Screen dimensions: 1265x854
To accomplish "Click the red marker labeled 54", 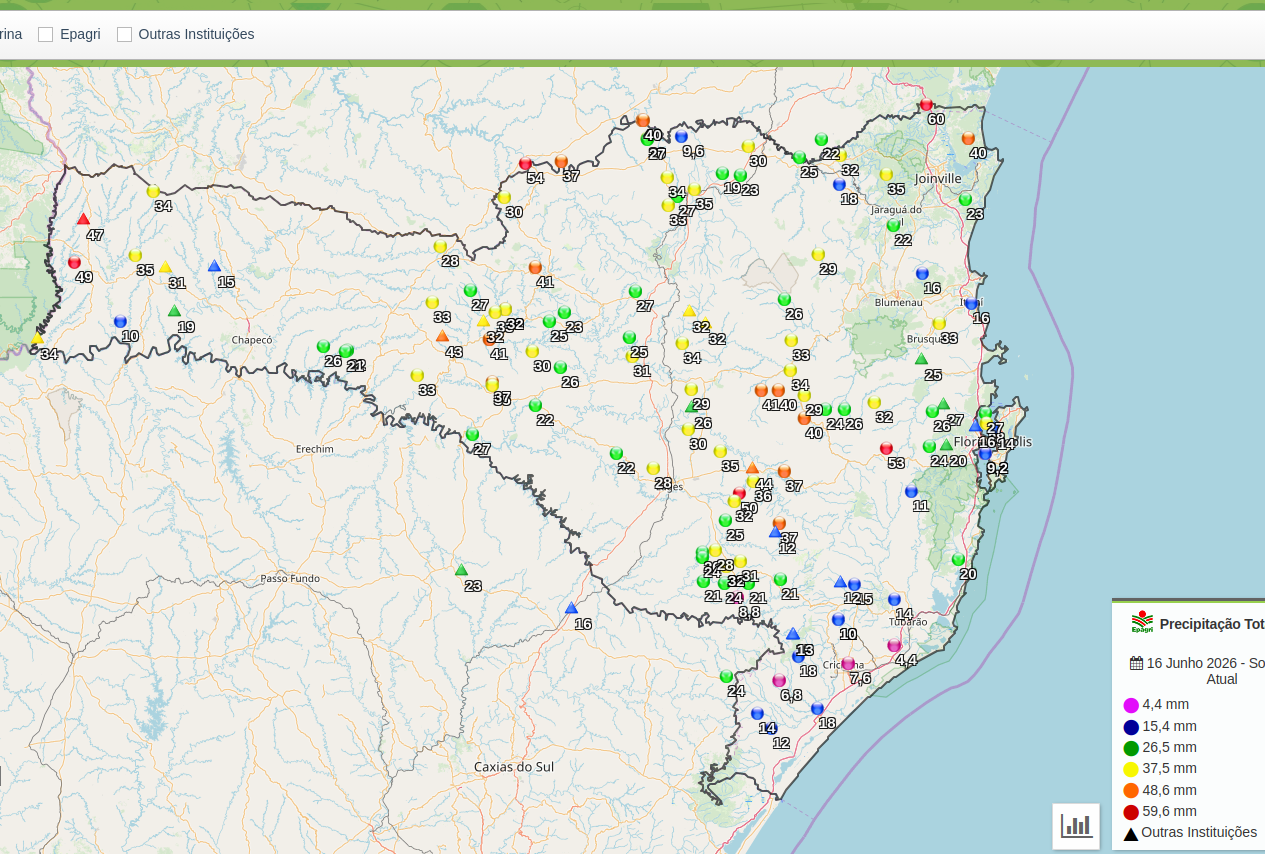I will point(525,163).
